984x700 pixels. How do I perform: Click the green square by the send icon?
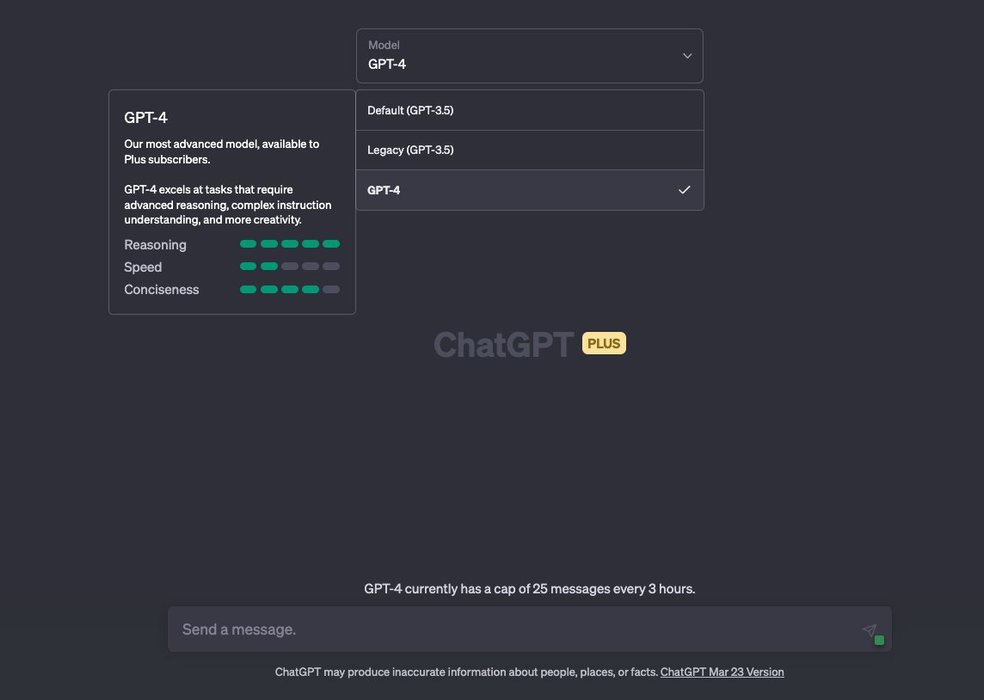[879, 640]
